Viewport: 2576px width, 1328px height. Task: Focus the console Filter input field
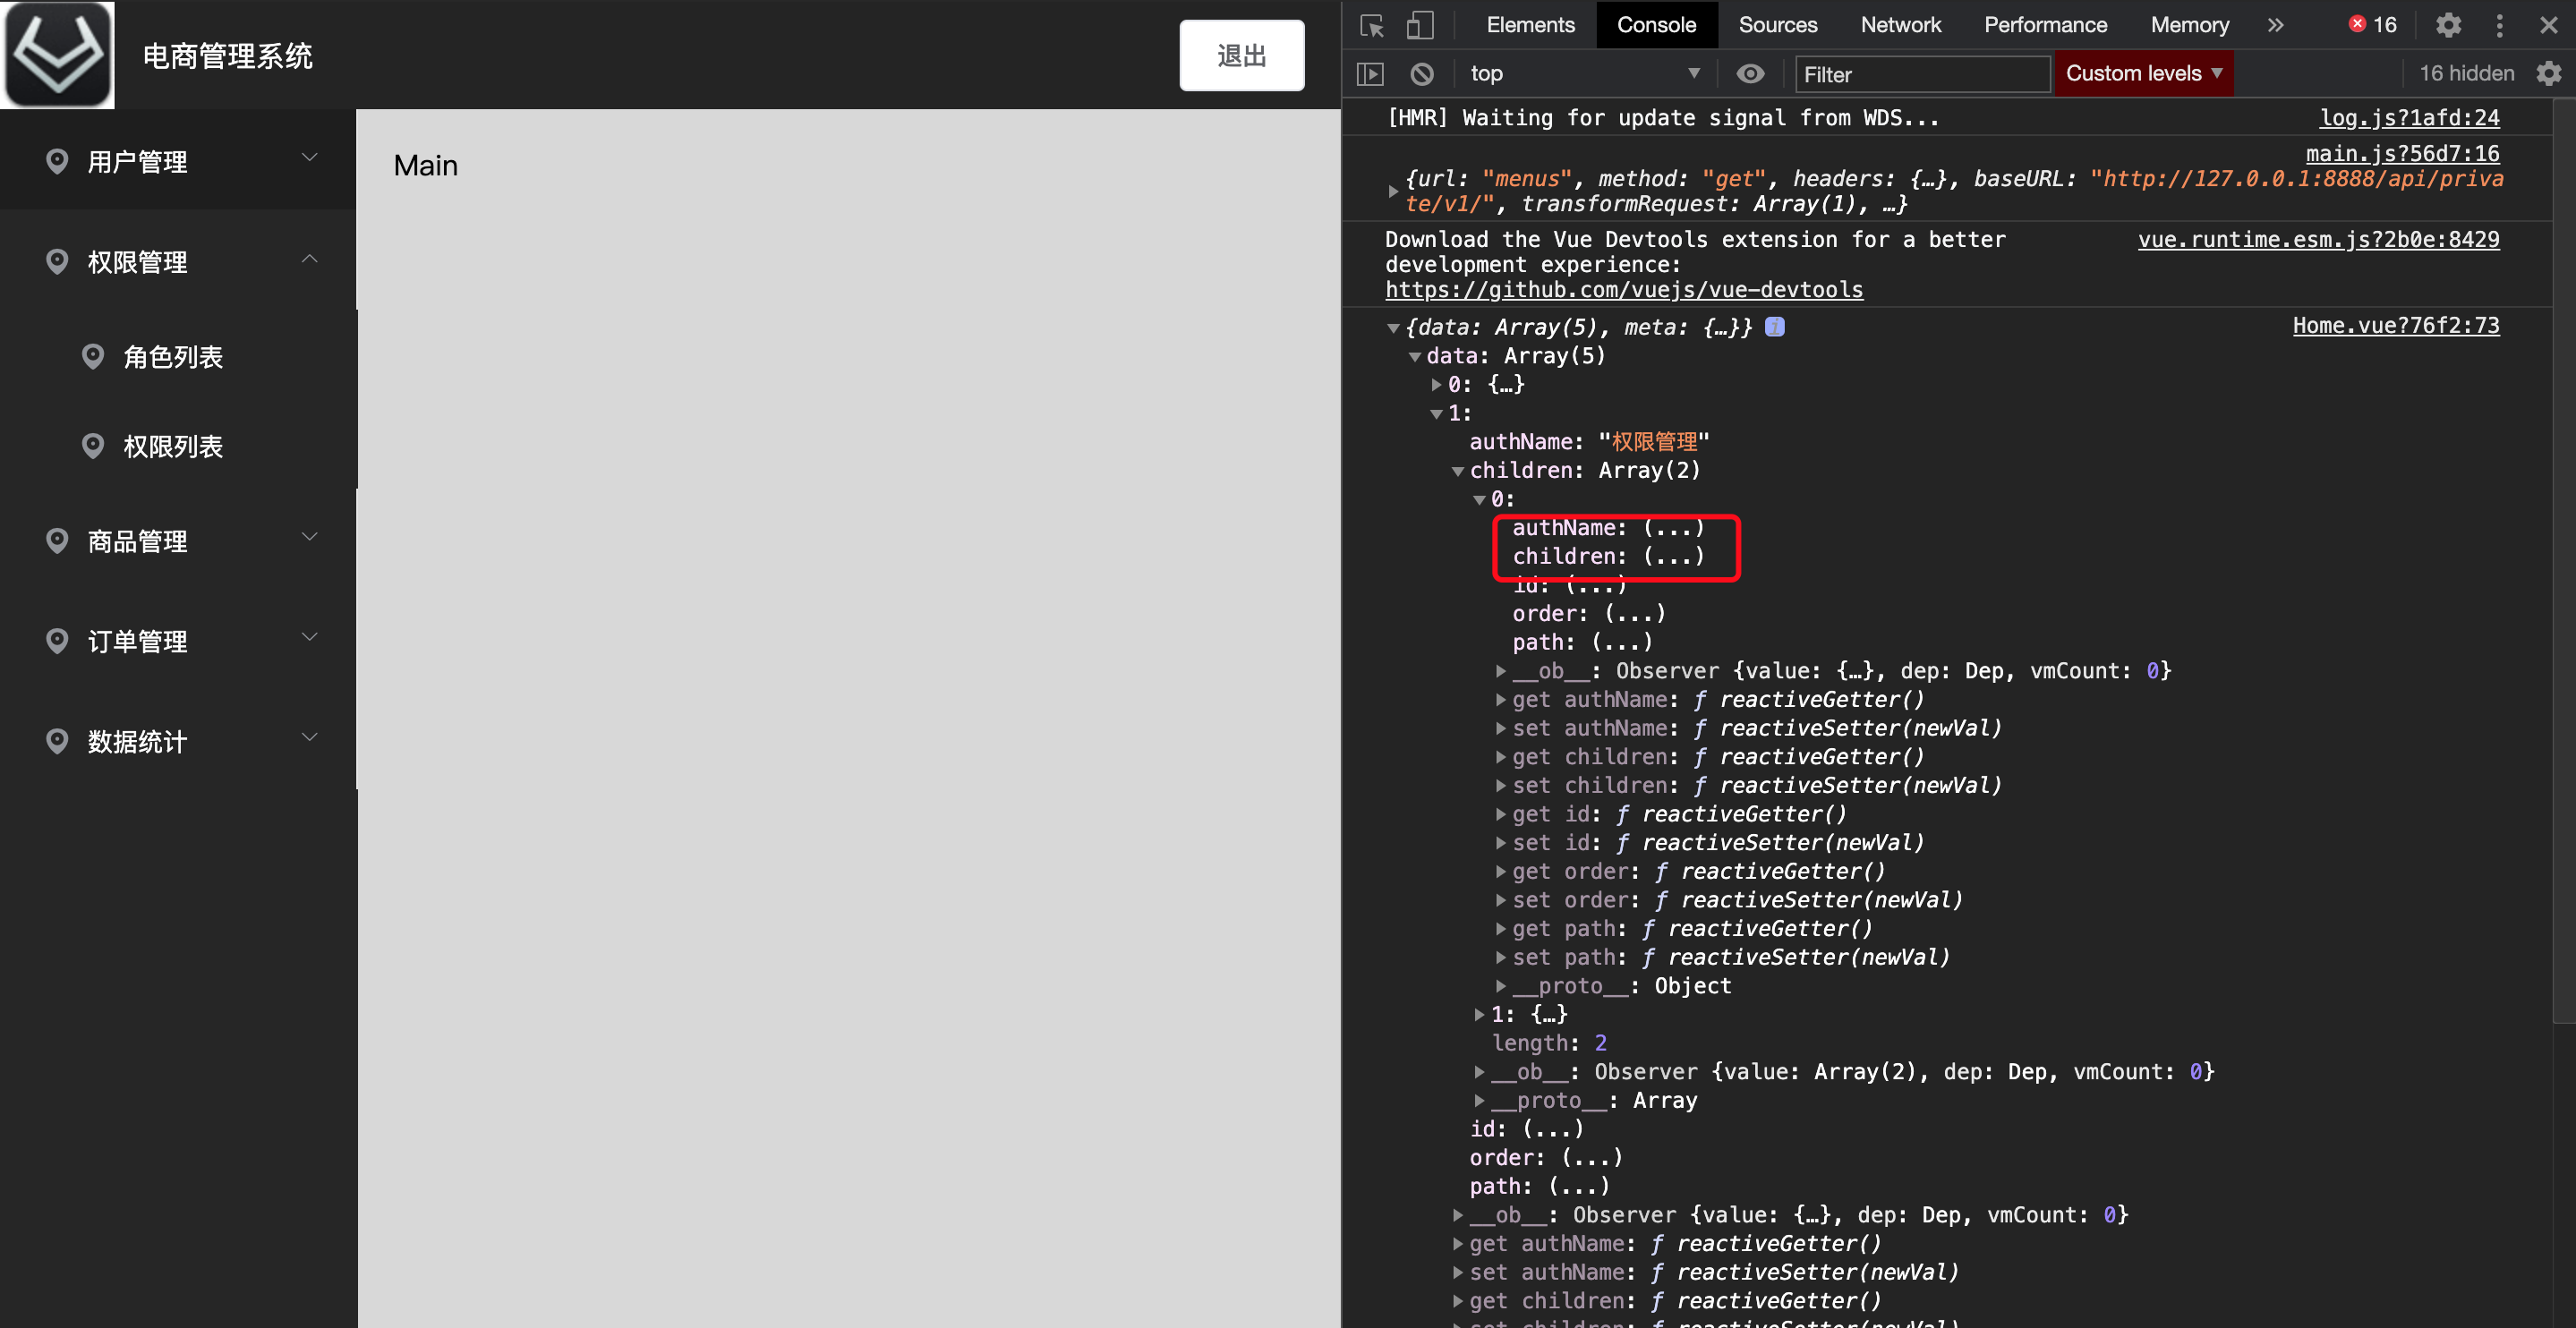(1922, 75)
